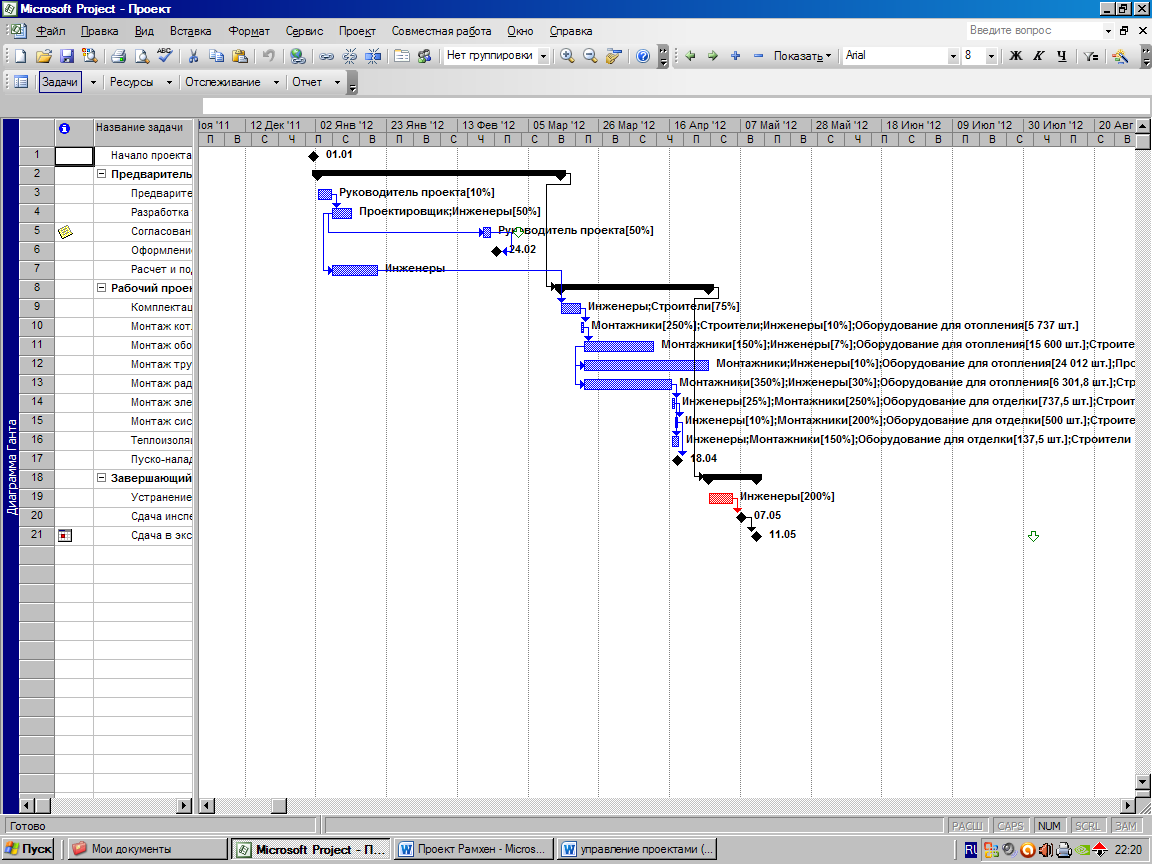The image size is (1152, 864).
Task: Assign Resources people icon
Action: tap(424, 56)
